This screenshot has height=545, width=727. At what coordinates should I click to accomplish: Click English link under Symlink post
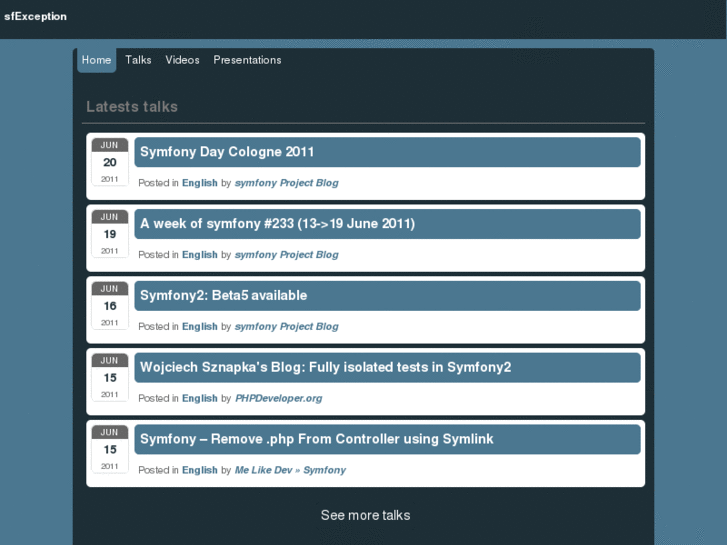pyautogui.click(x=200, y=470)
